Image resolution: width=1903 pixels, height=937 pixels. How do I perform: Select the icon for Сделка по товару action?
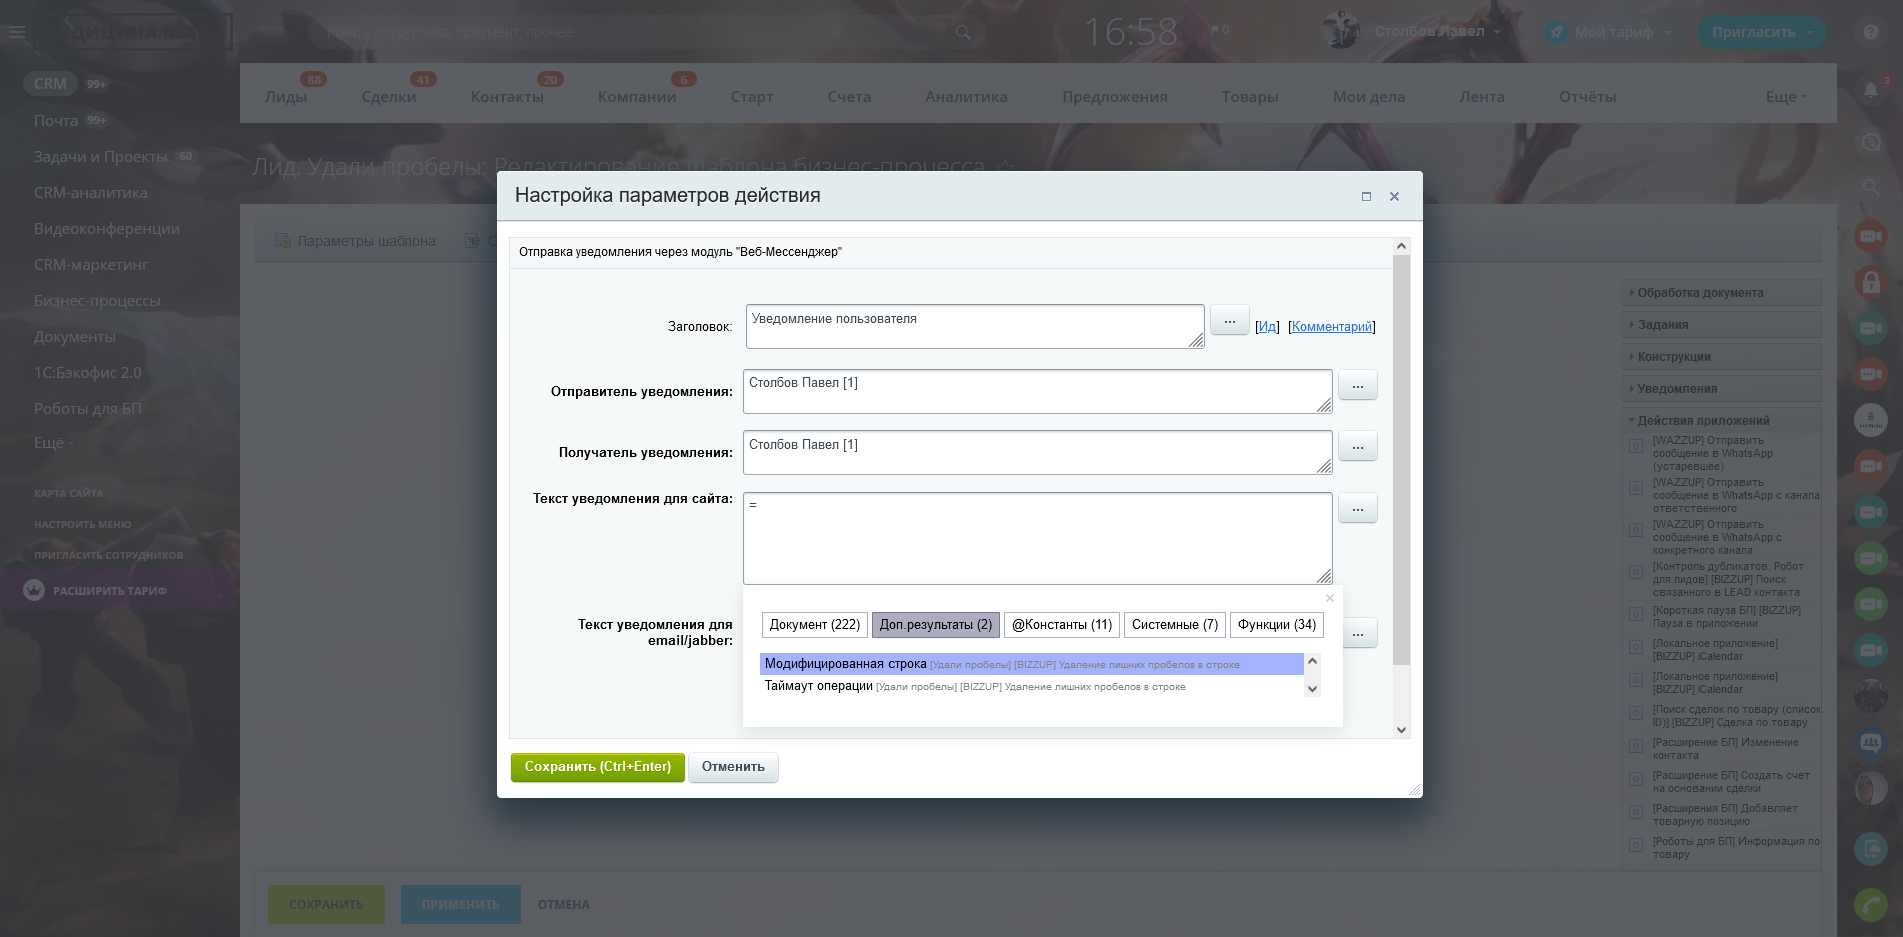click(1636, 715)
